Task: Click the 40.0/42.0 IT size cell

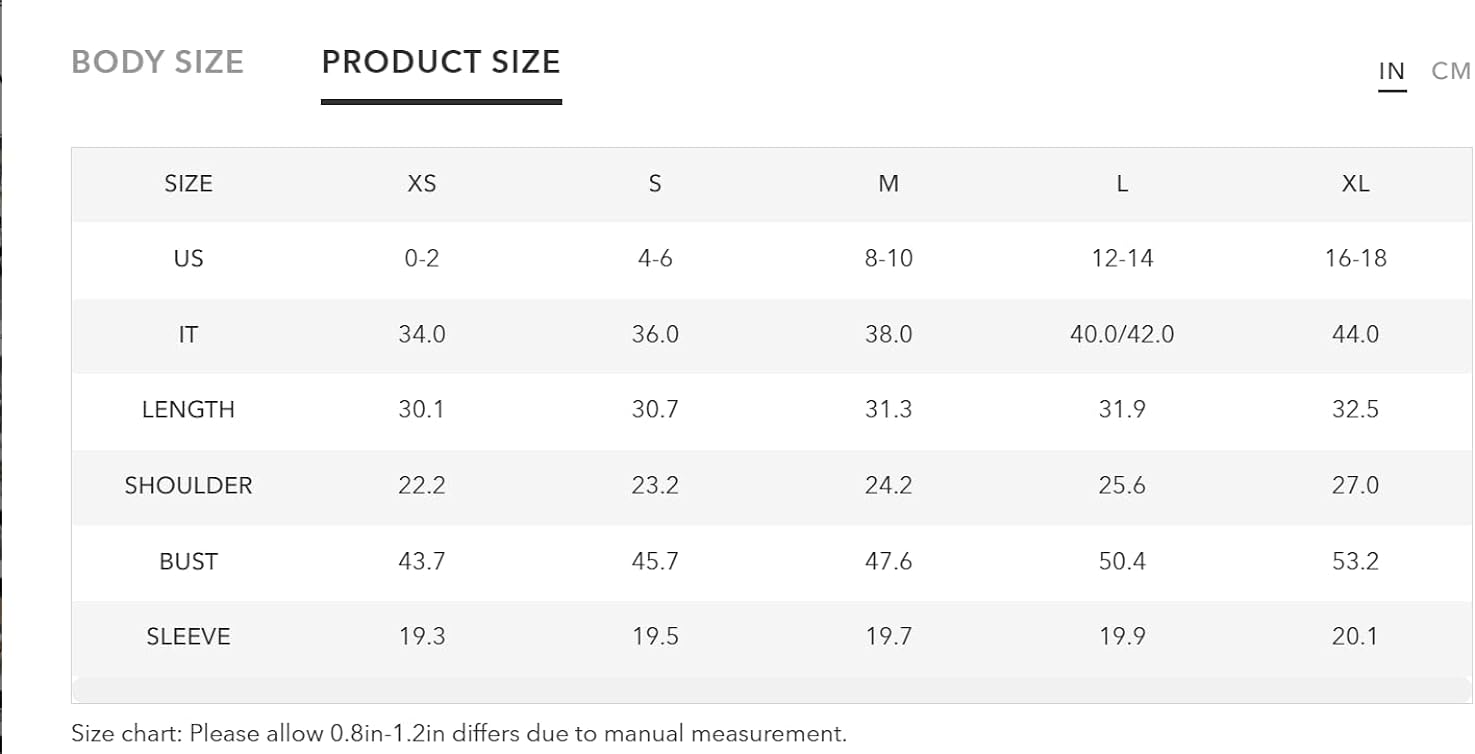Action: [x=1122, y=335]
